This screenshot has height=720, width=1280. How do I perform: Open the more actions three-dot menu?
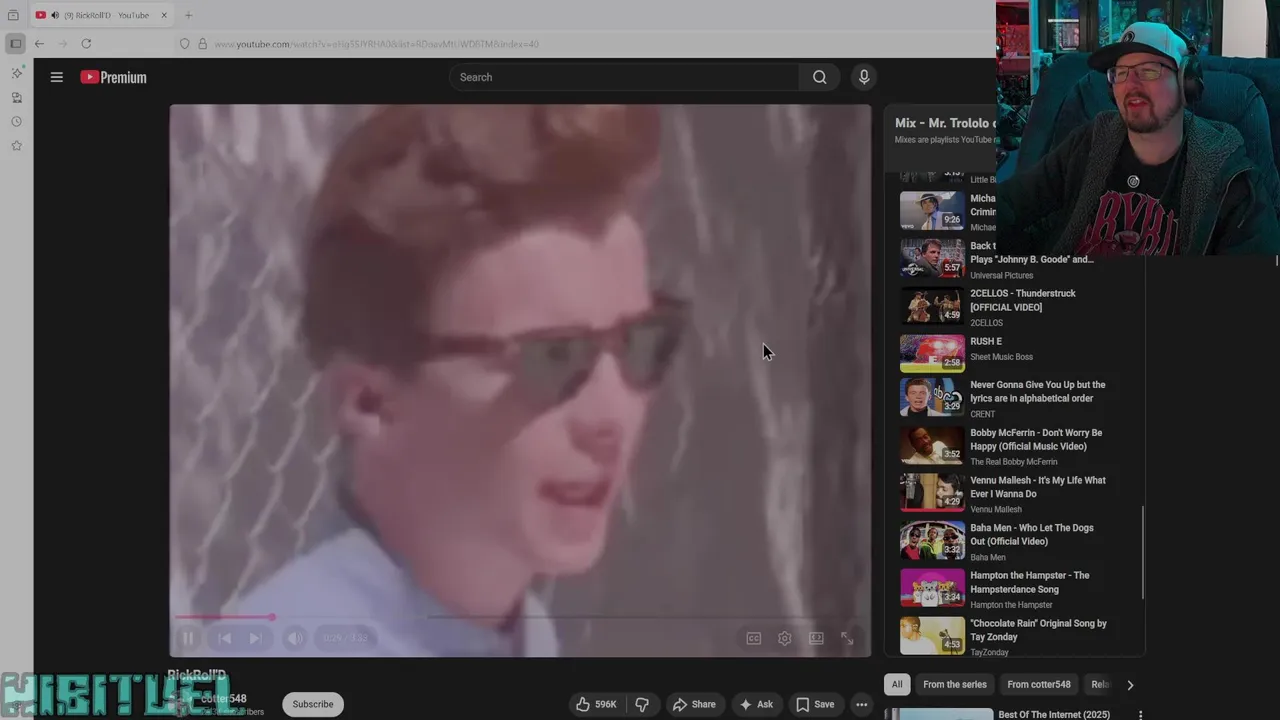click(x=861, y=704)
